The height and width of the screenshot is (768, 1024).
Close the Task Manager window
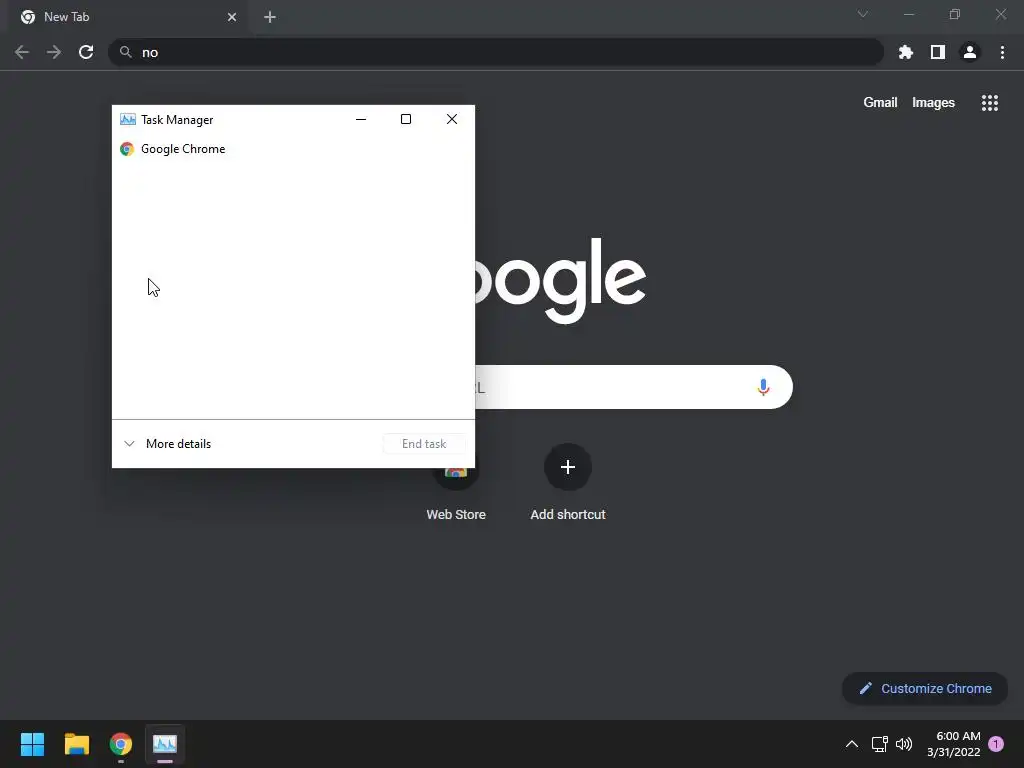tap(451, 120)
